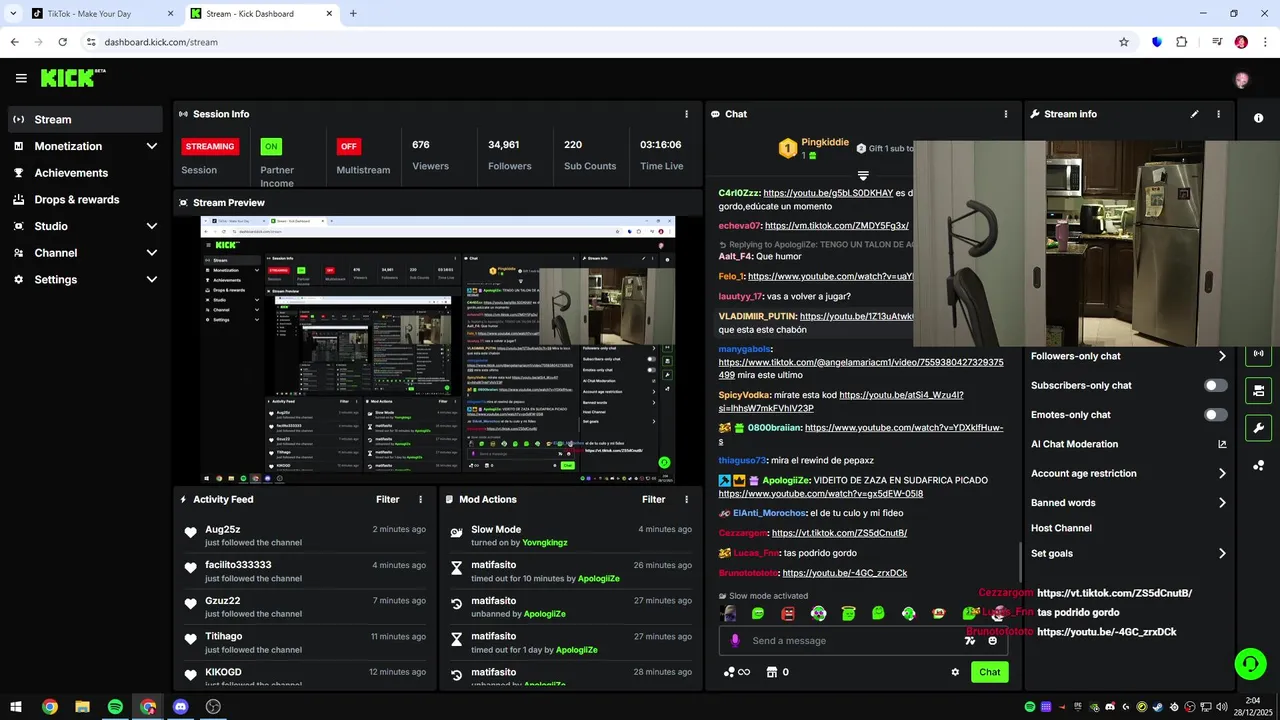Click the Kicks dots icon on right rail
Screen dimensions: 1280x720
[x=1258, y=465]
